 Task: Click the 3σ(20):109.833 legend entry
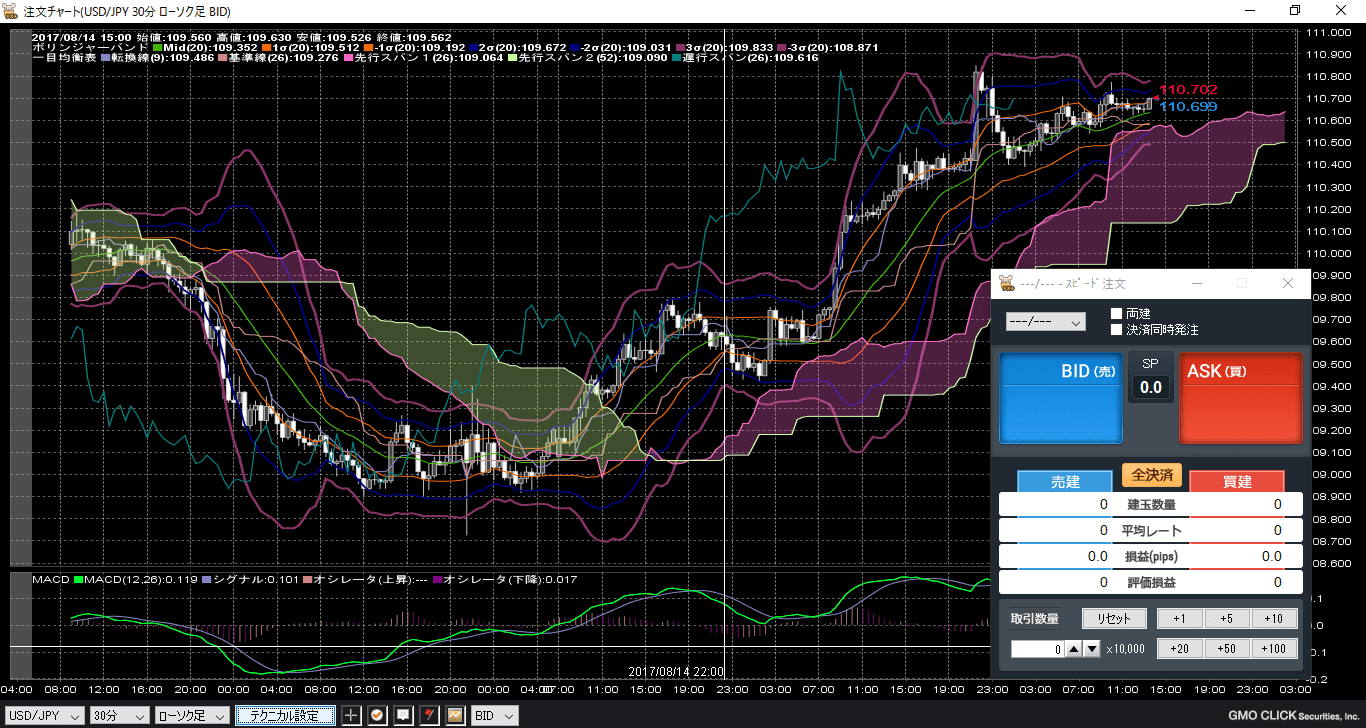[x=725, y=47]
